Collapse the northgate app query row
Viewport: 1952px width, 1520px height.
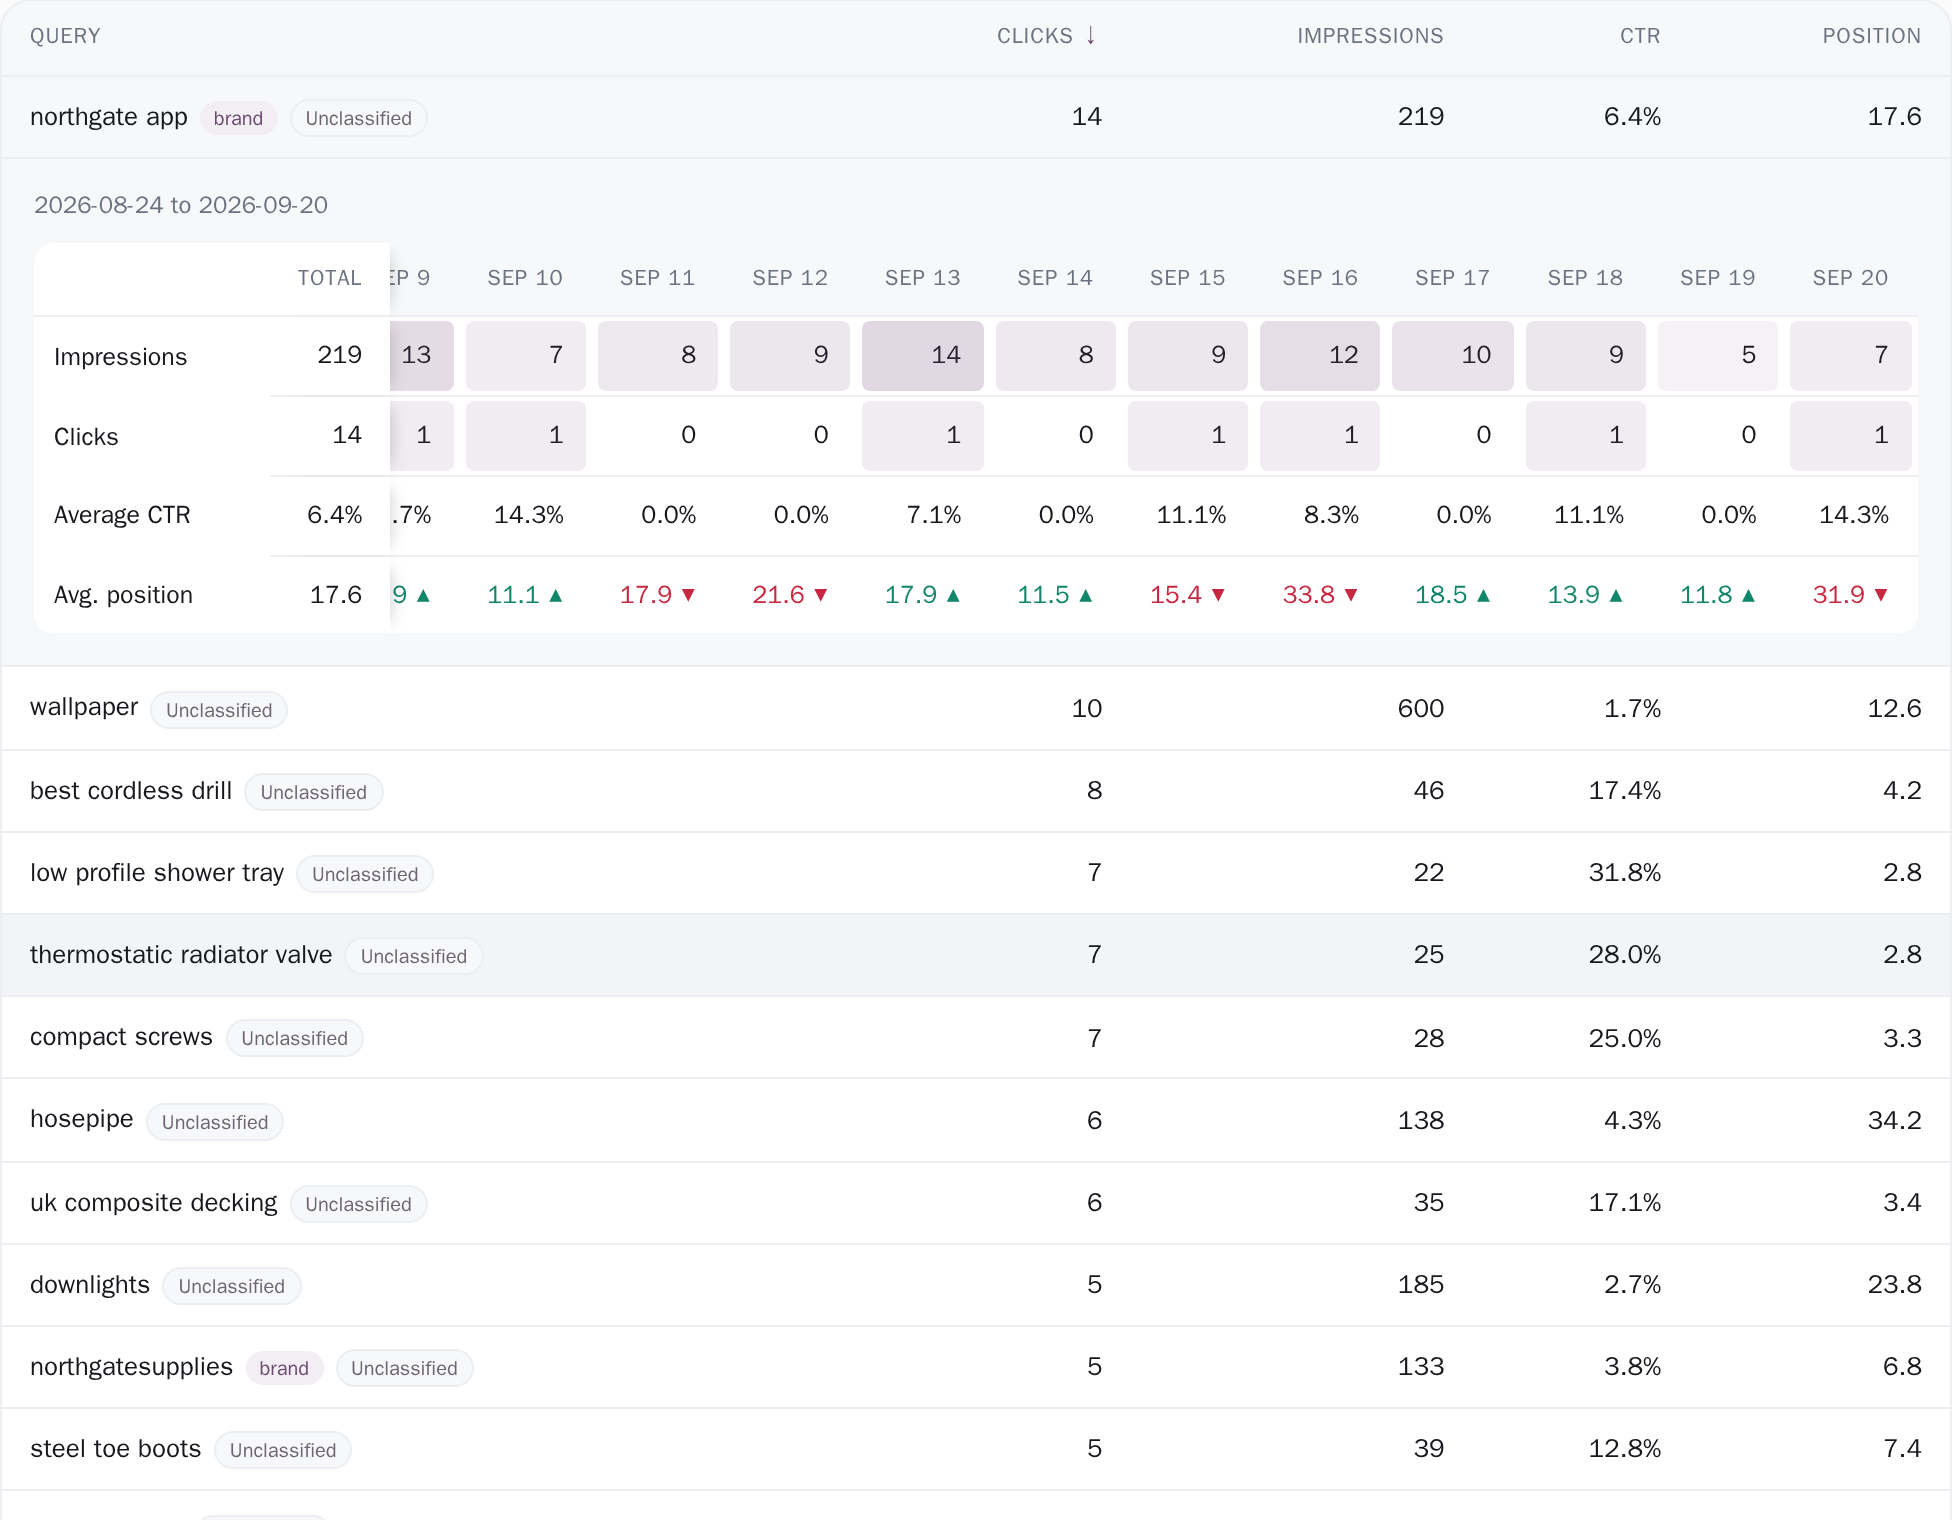pyautogui.click(x=976, y=117)
